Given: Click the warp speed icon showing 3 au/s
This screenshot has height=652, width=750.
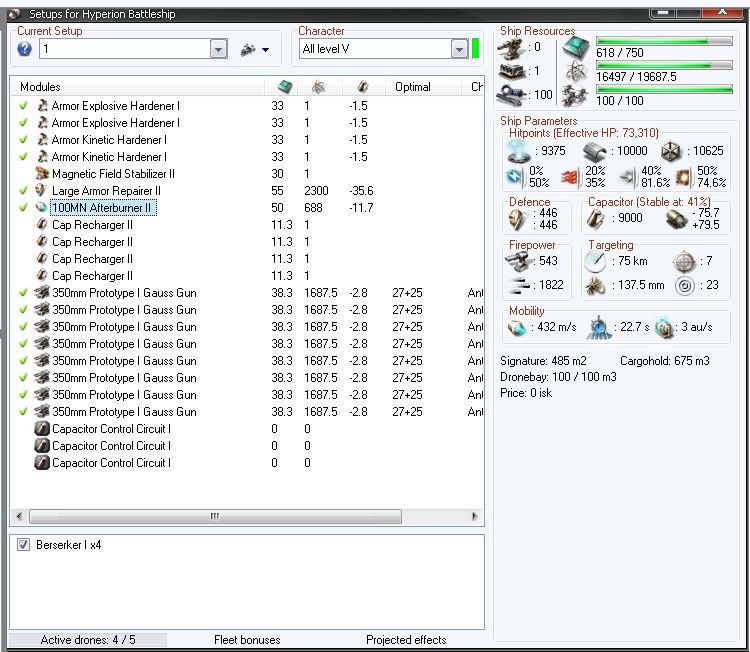Looking at the screenshot, I should point(664,328).
